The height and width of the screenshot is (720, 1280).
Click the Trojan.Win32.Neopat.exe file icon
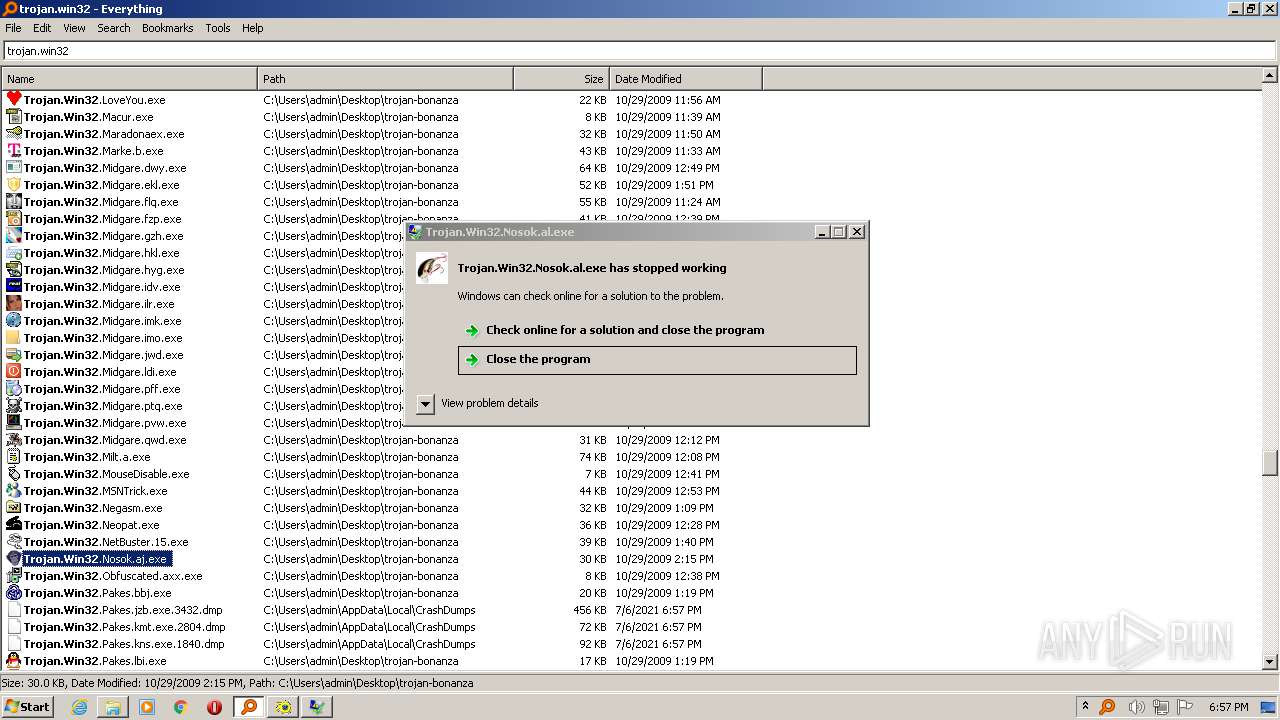13,524
